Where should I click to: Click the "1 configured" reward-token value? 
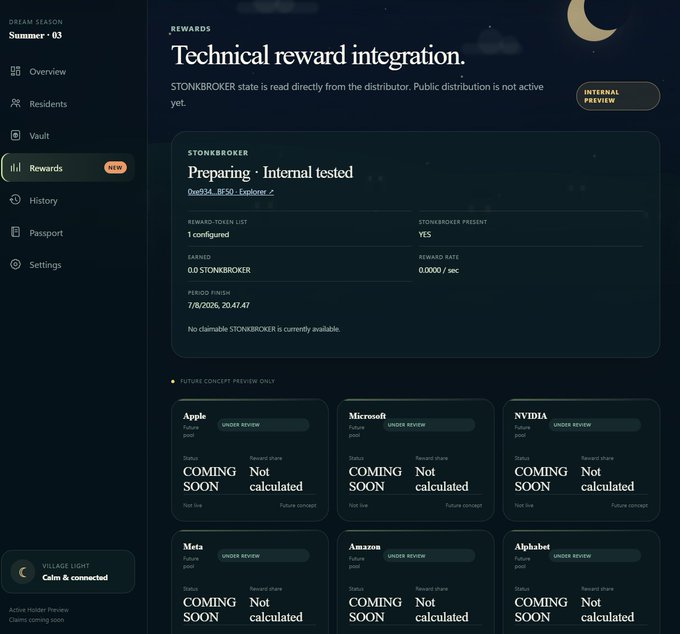pos(208,235)
